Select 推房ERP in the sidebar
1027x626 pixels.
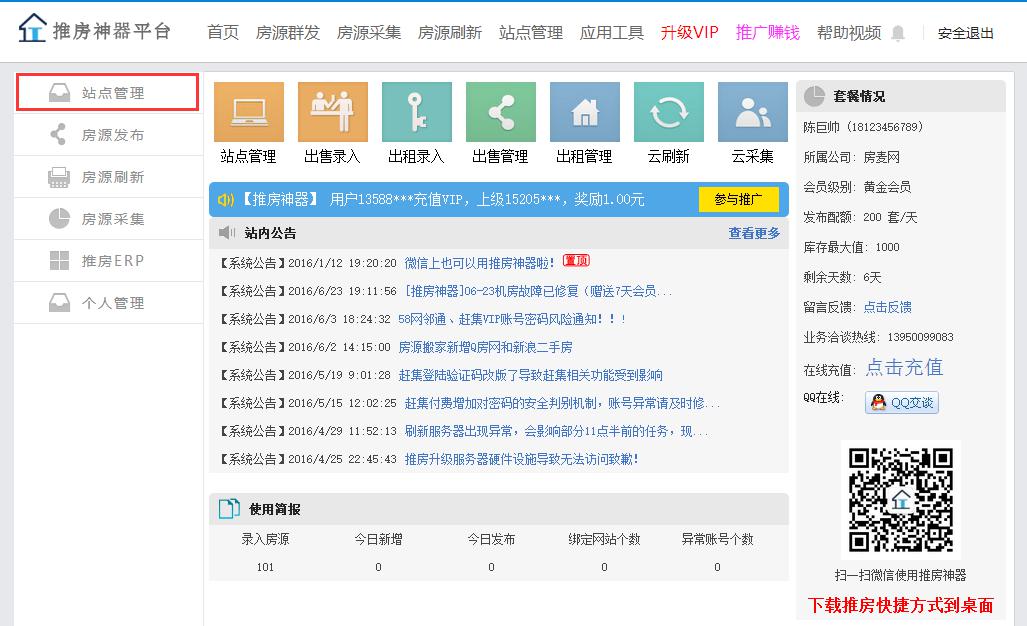point(107,261)
